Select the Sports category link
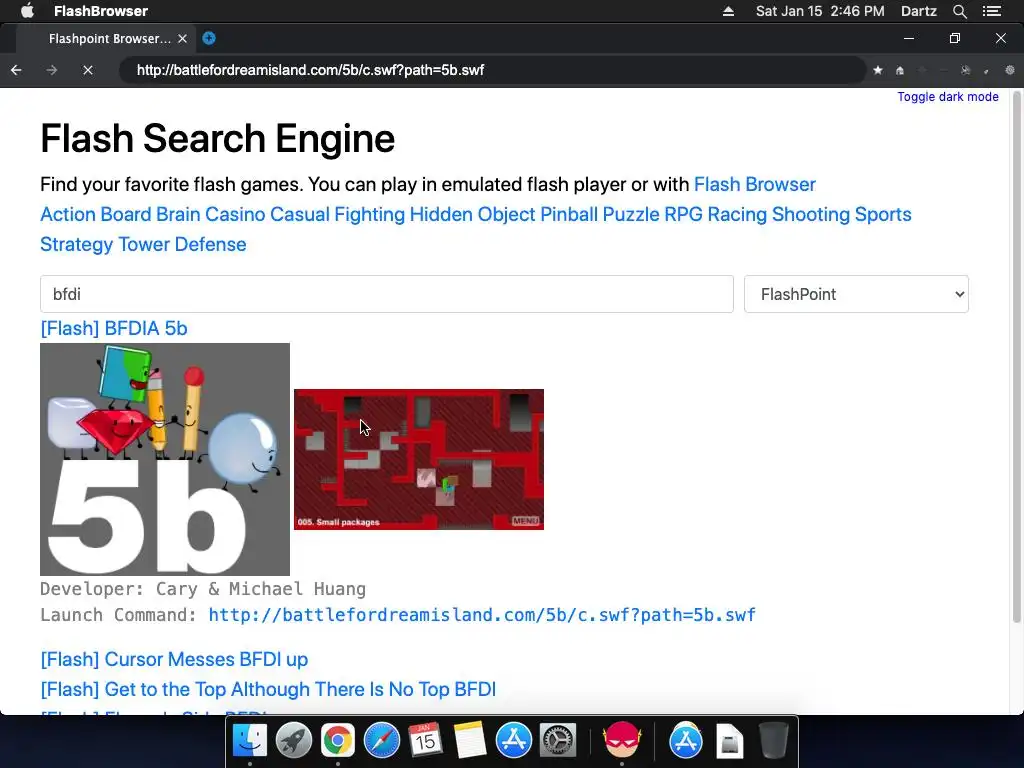 pyautogui.click(x=883, y=214)
